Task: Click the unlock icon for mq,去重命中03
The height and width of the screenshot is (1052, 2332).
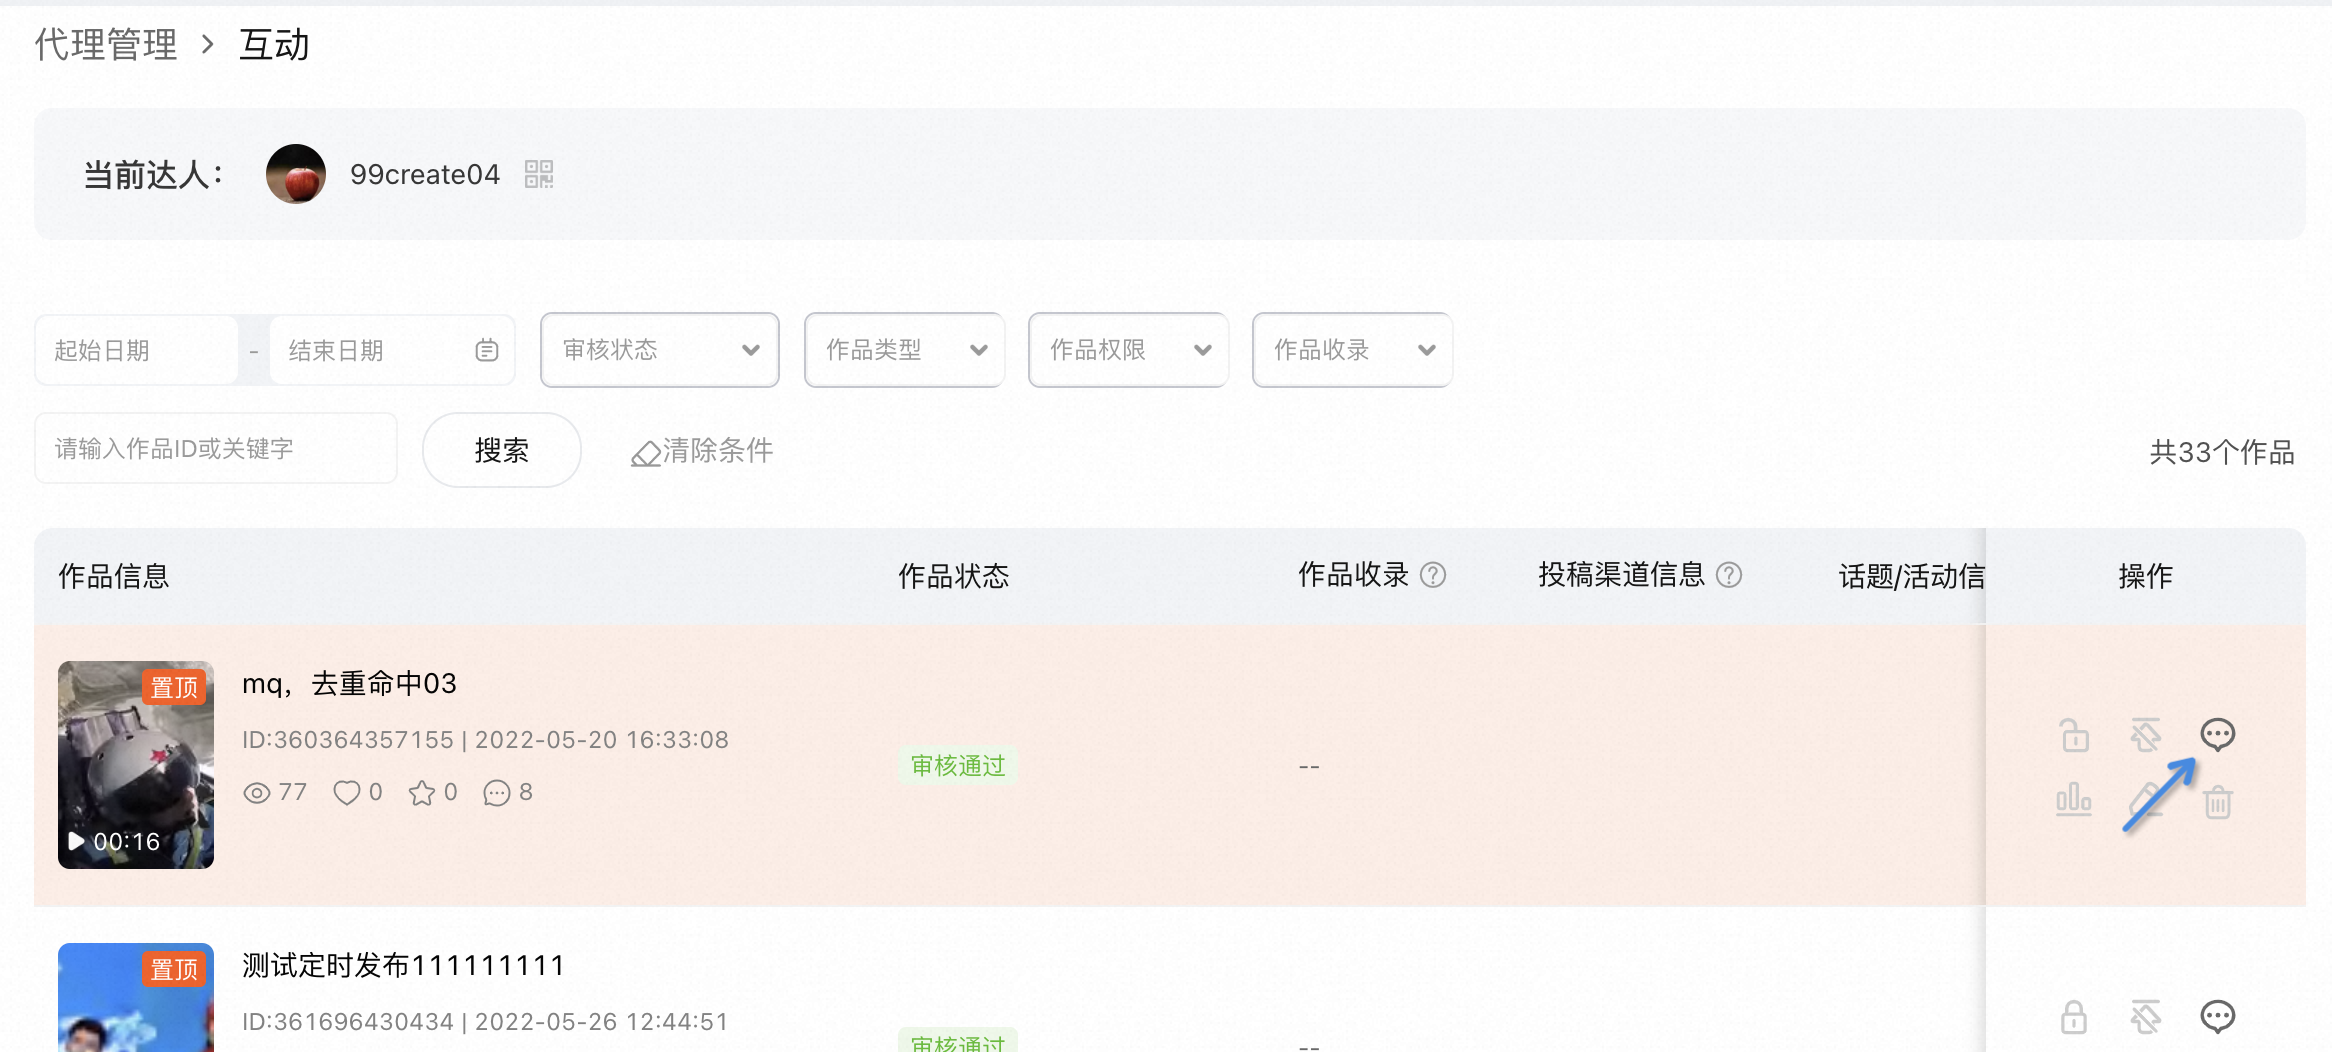Action: point(2074,735)
